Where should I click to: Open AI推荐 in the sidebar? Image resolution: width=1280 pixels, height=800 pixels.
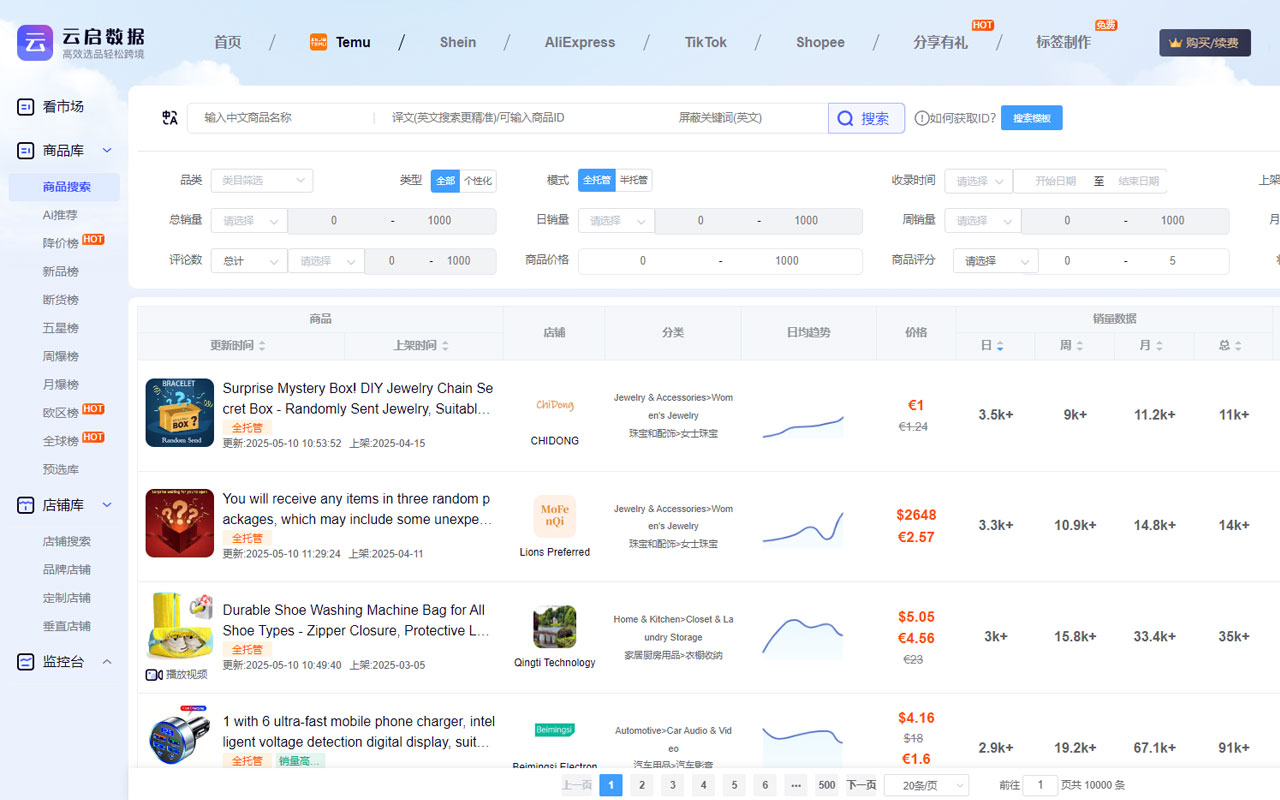coord(60,215)
